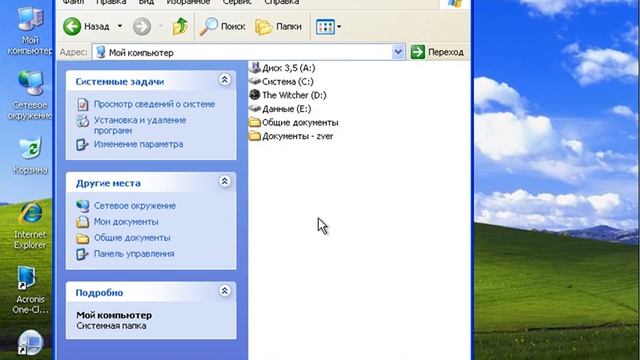Open Просмотр сведений о системе link
This screenshot has height=360, width=640.
pyautogui.click(x=154, y=104)
